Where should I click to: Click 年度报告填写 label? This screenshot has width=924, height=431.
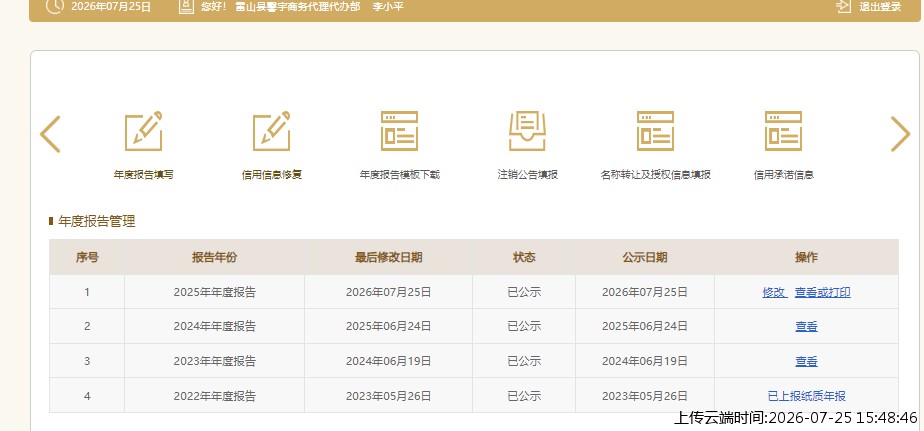(143, 175)
